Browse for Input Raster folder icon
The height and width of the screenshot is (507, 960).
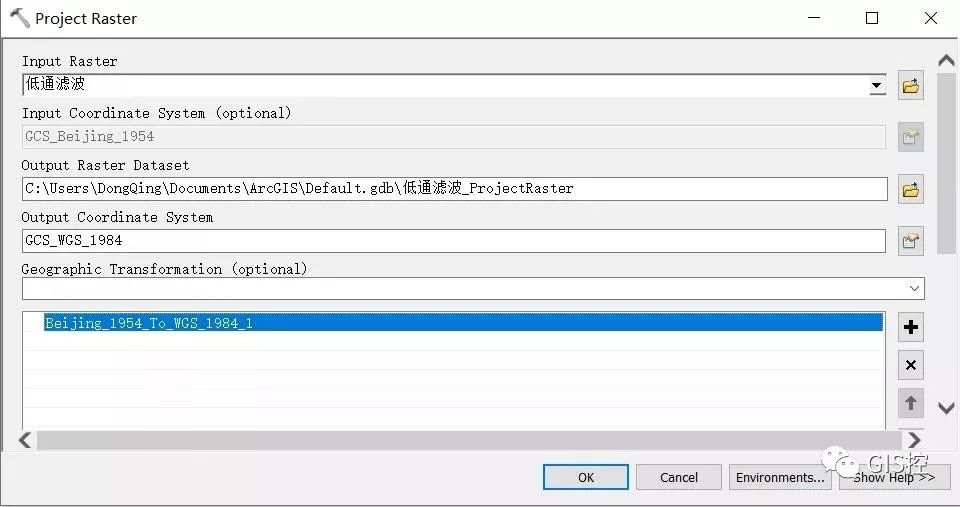pos(910,85)
